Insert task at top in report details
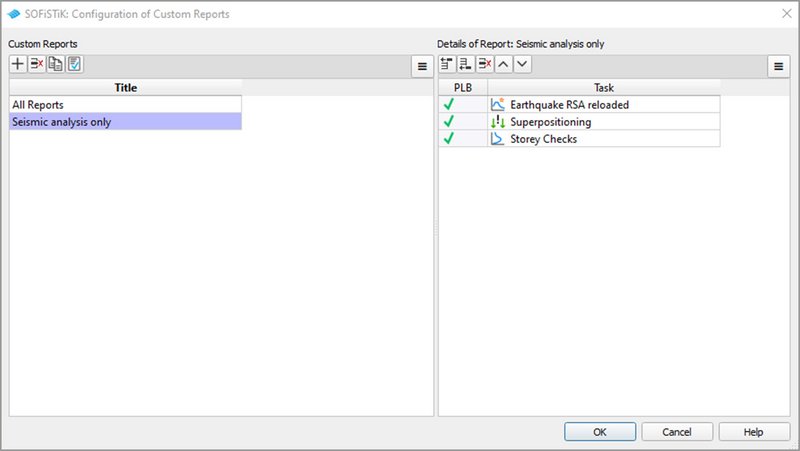 click(447, 64)
